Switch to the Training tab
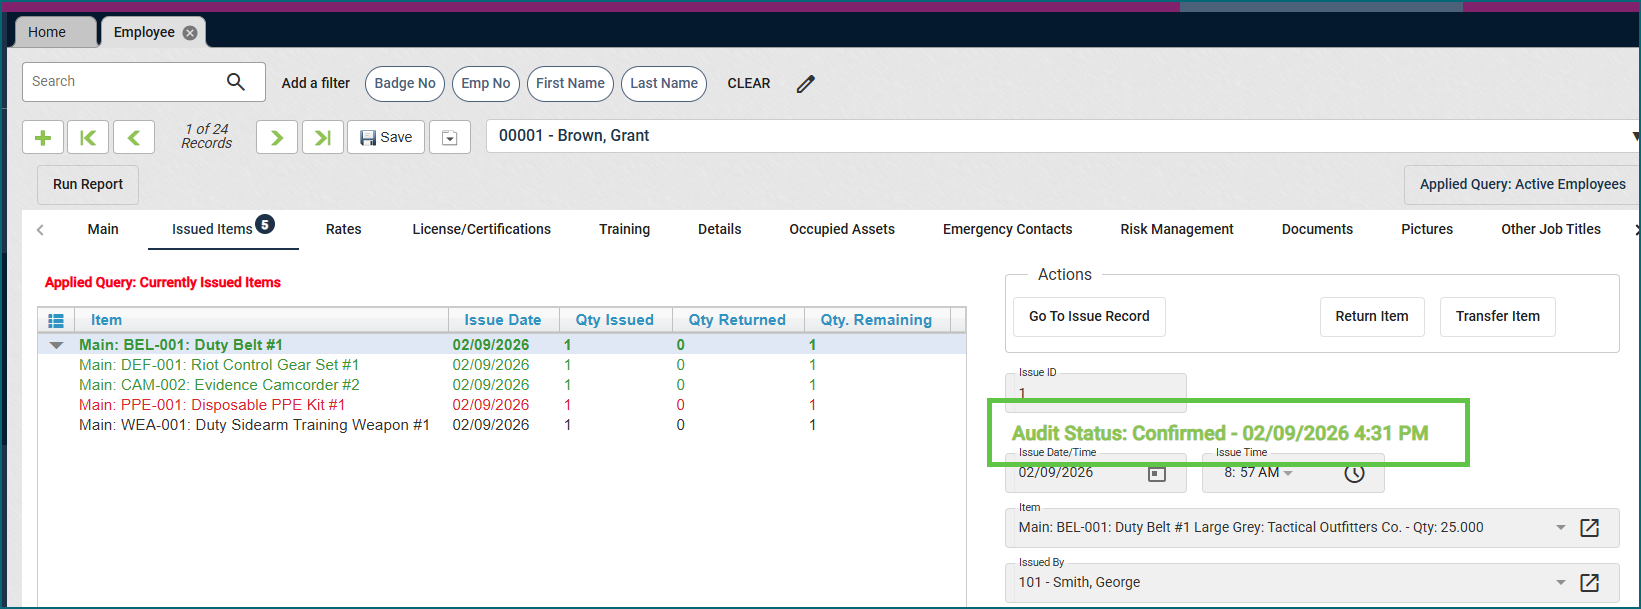1641x609 pixels. 624,229
